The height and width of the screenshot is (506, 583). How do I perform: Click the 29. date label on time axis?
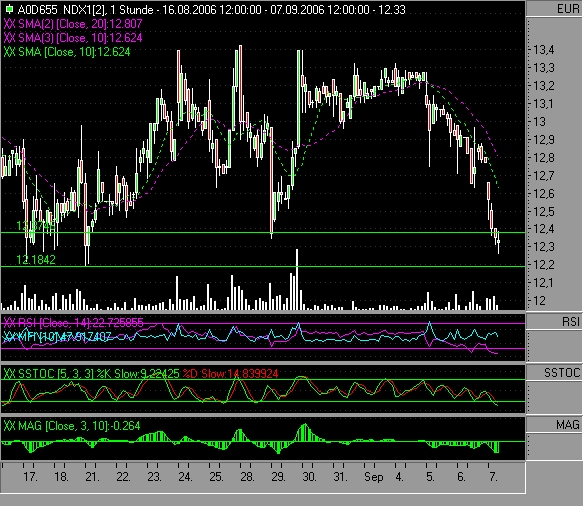(x=278, y=477)
